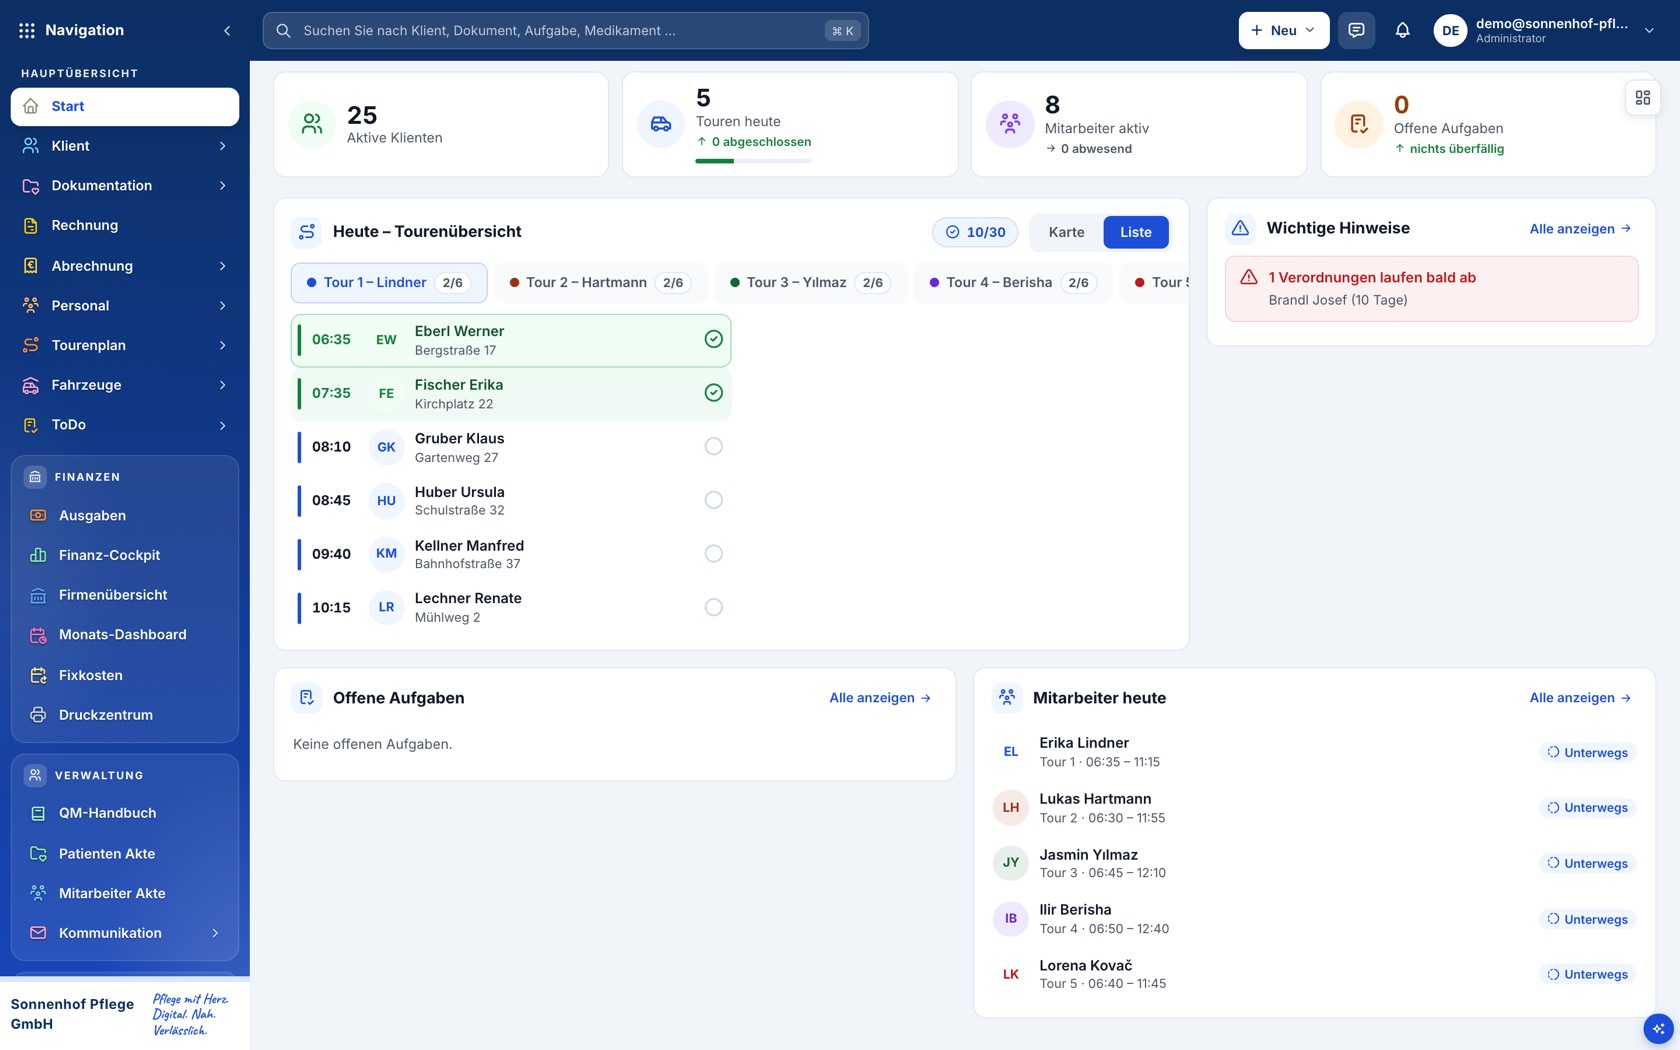Mark Huber Ursula visit as done
This screenshot has height=1050, width=1680.
tap(713, 500)
